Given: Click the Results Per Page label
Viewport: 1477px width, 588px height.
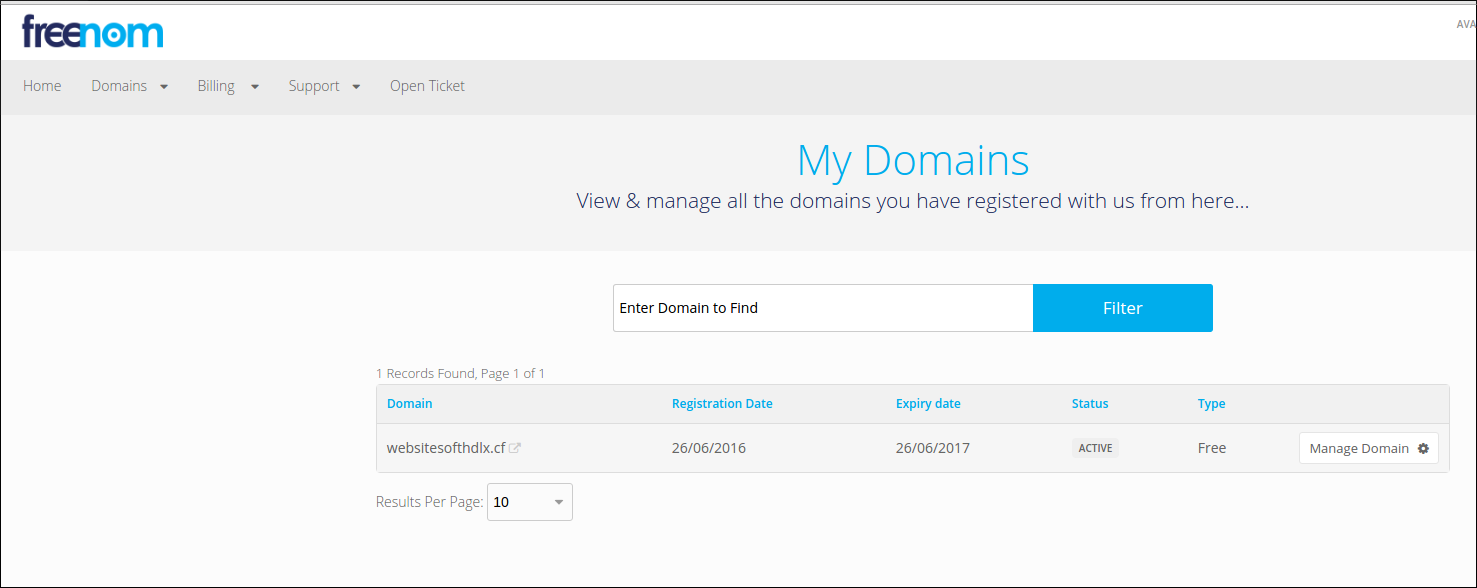Looking at the screenshot, I should 430,502.
